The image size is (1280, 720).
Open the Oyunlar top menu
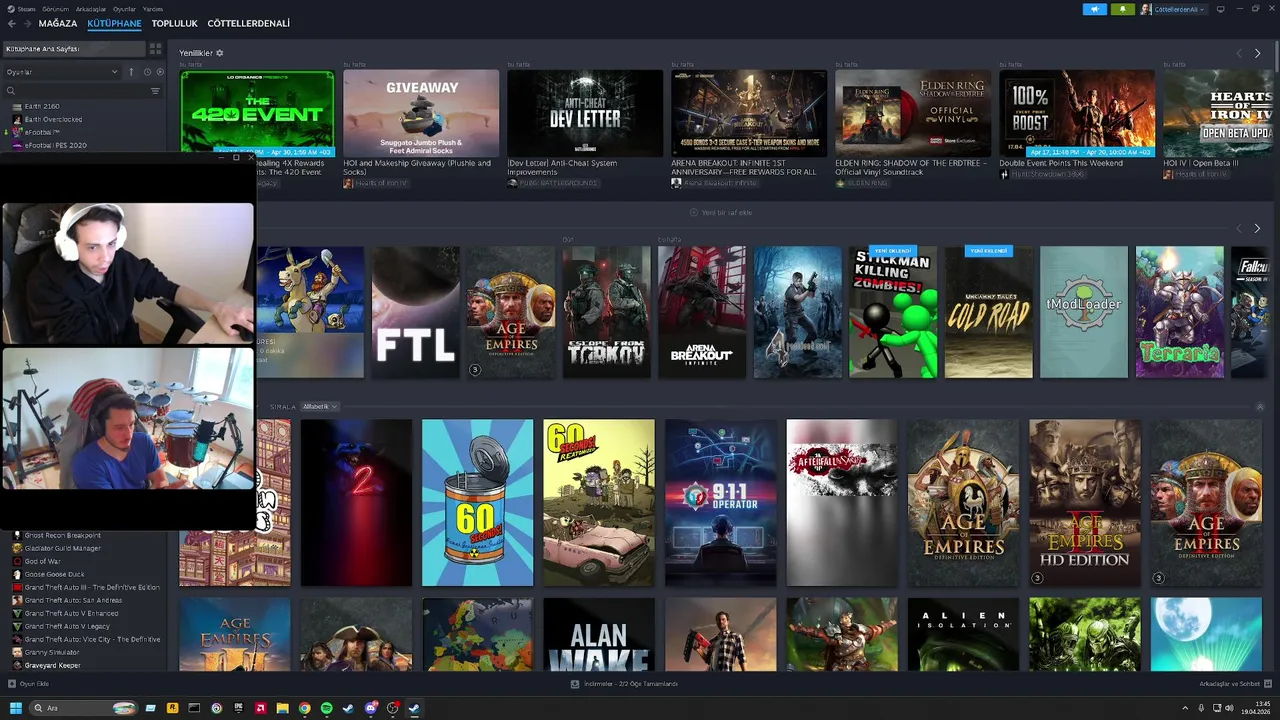point(124,9)
